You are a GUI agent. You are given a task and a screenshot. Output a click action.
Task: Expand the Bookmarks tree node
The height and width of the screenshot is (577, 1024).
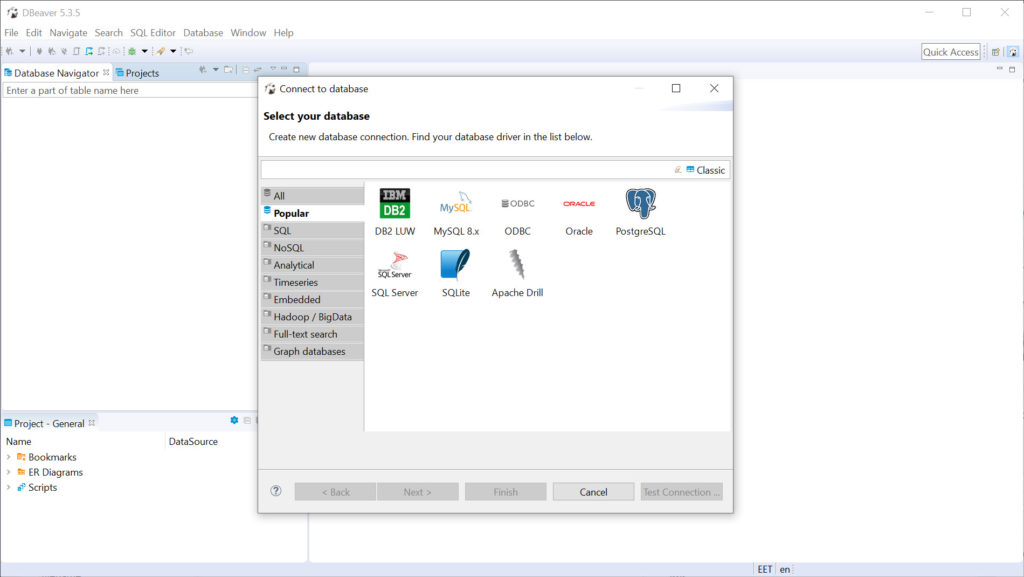click(9, 457)
